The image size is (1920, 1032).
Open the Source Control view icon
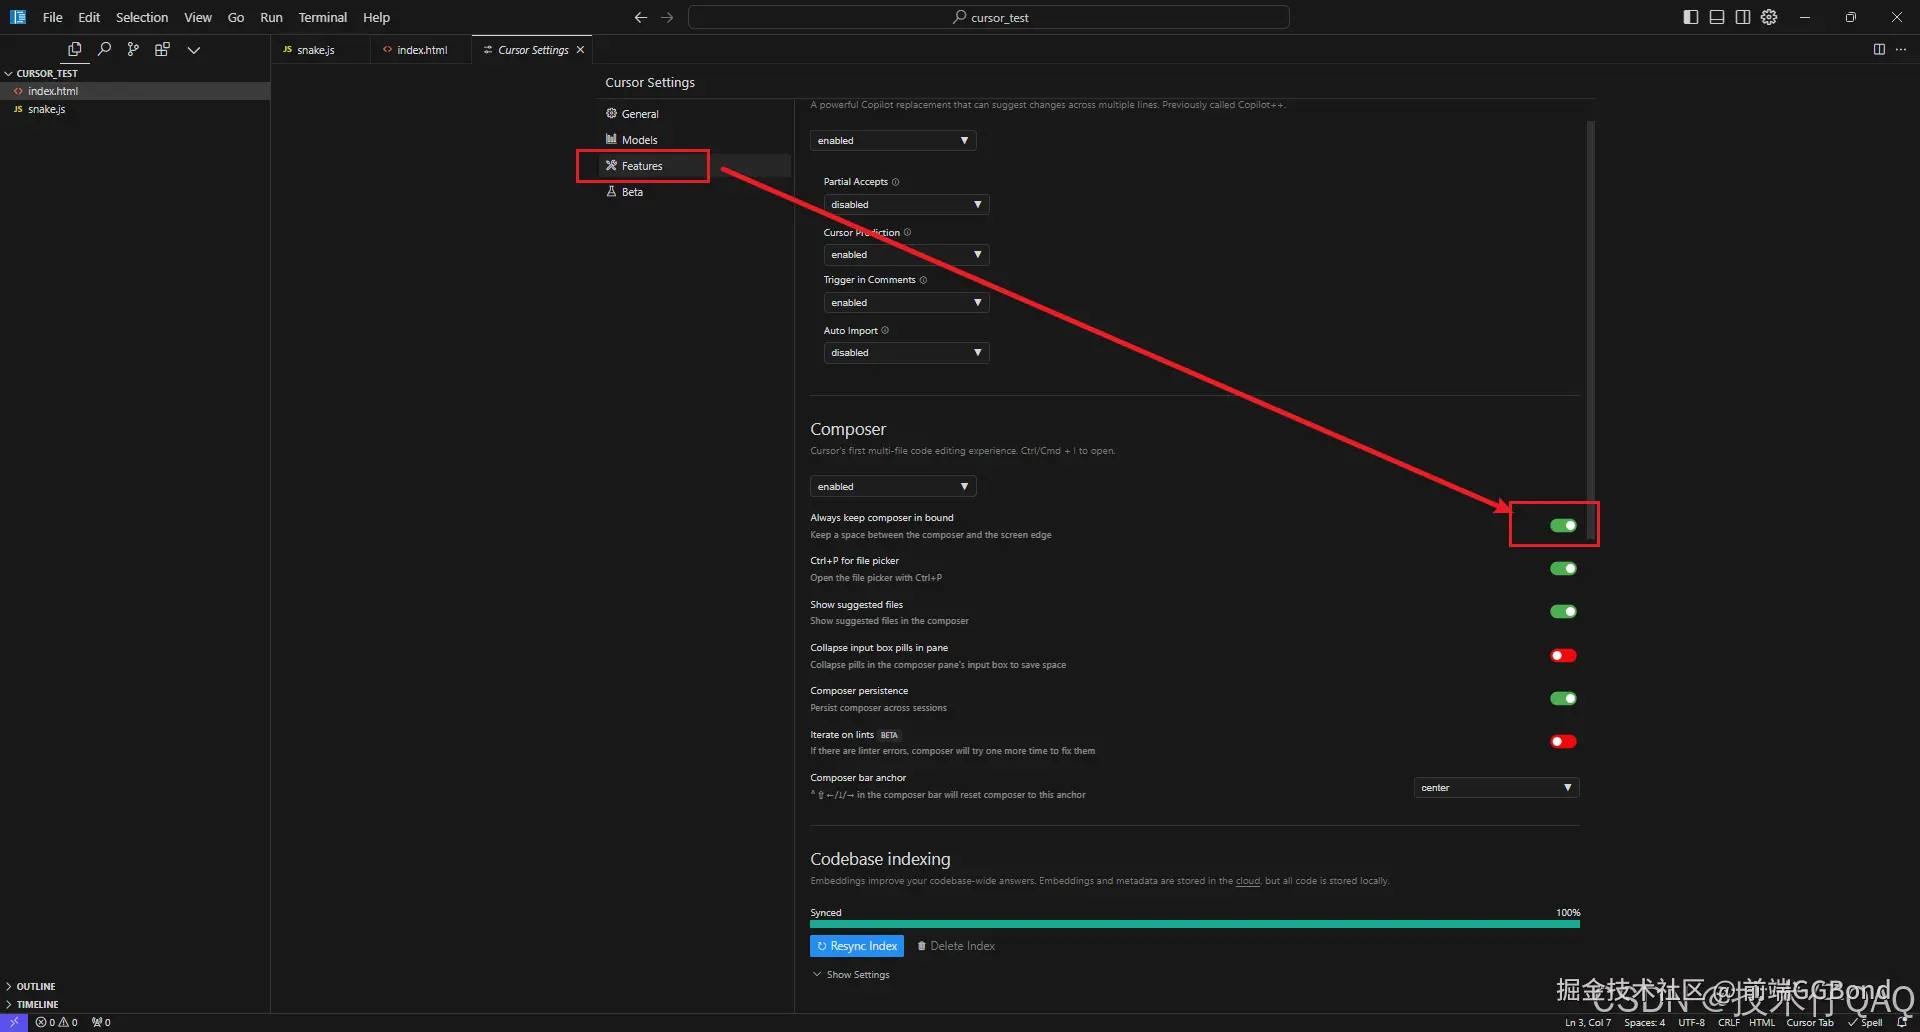click(133, 49)
